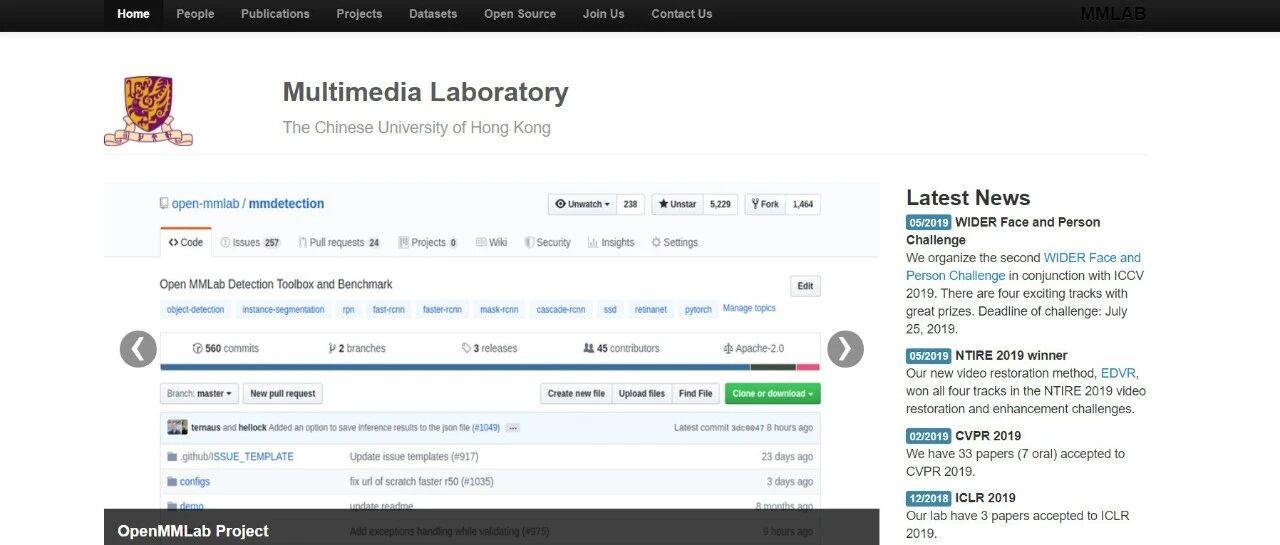Click the Unstar star button
The width and height of the screenshot is (1280, 545).
[x=678, y=204]
